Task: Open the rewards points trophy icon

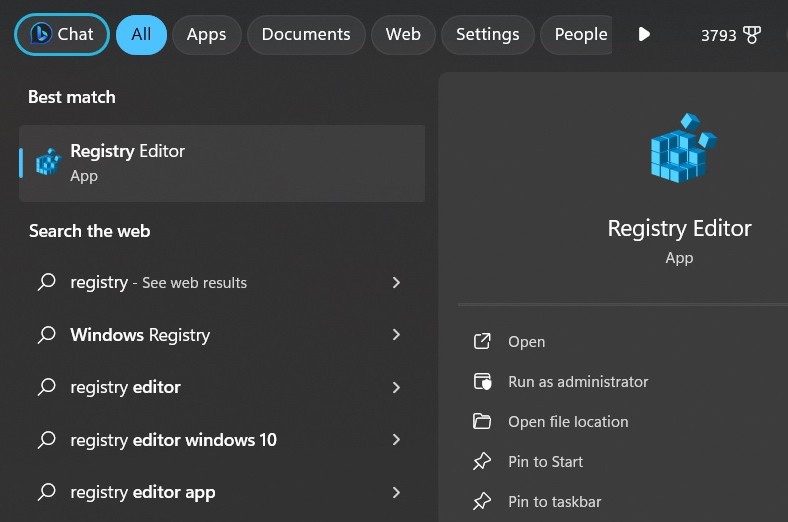Action: point(752,35)
